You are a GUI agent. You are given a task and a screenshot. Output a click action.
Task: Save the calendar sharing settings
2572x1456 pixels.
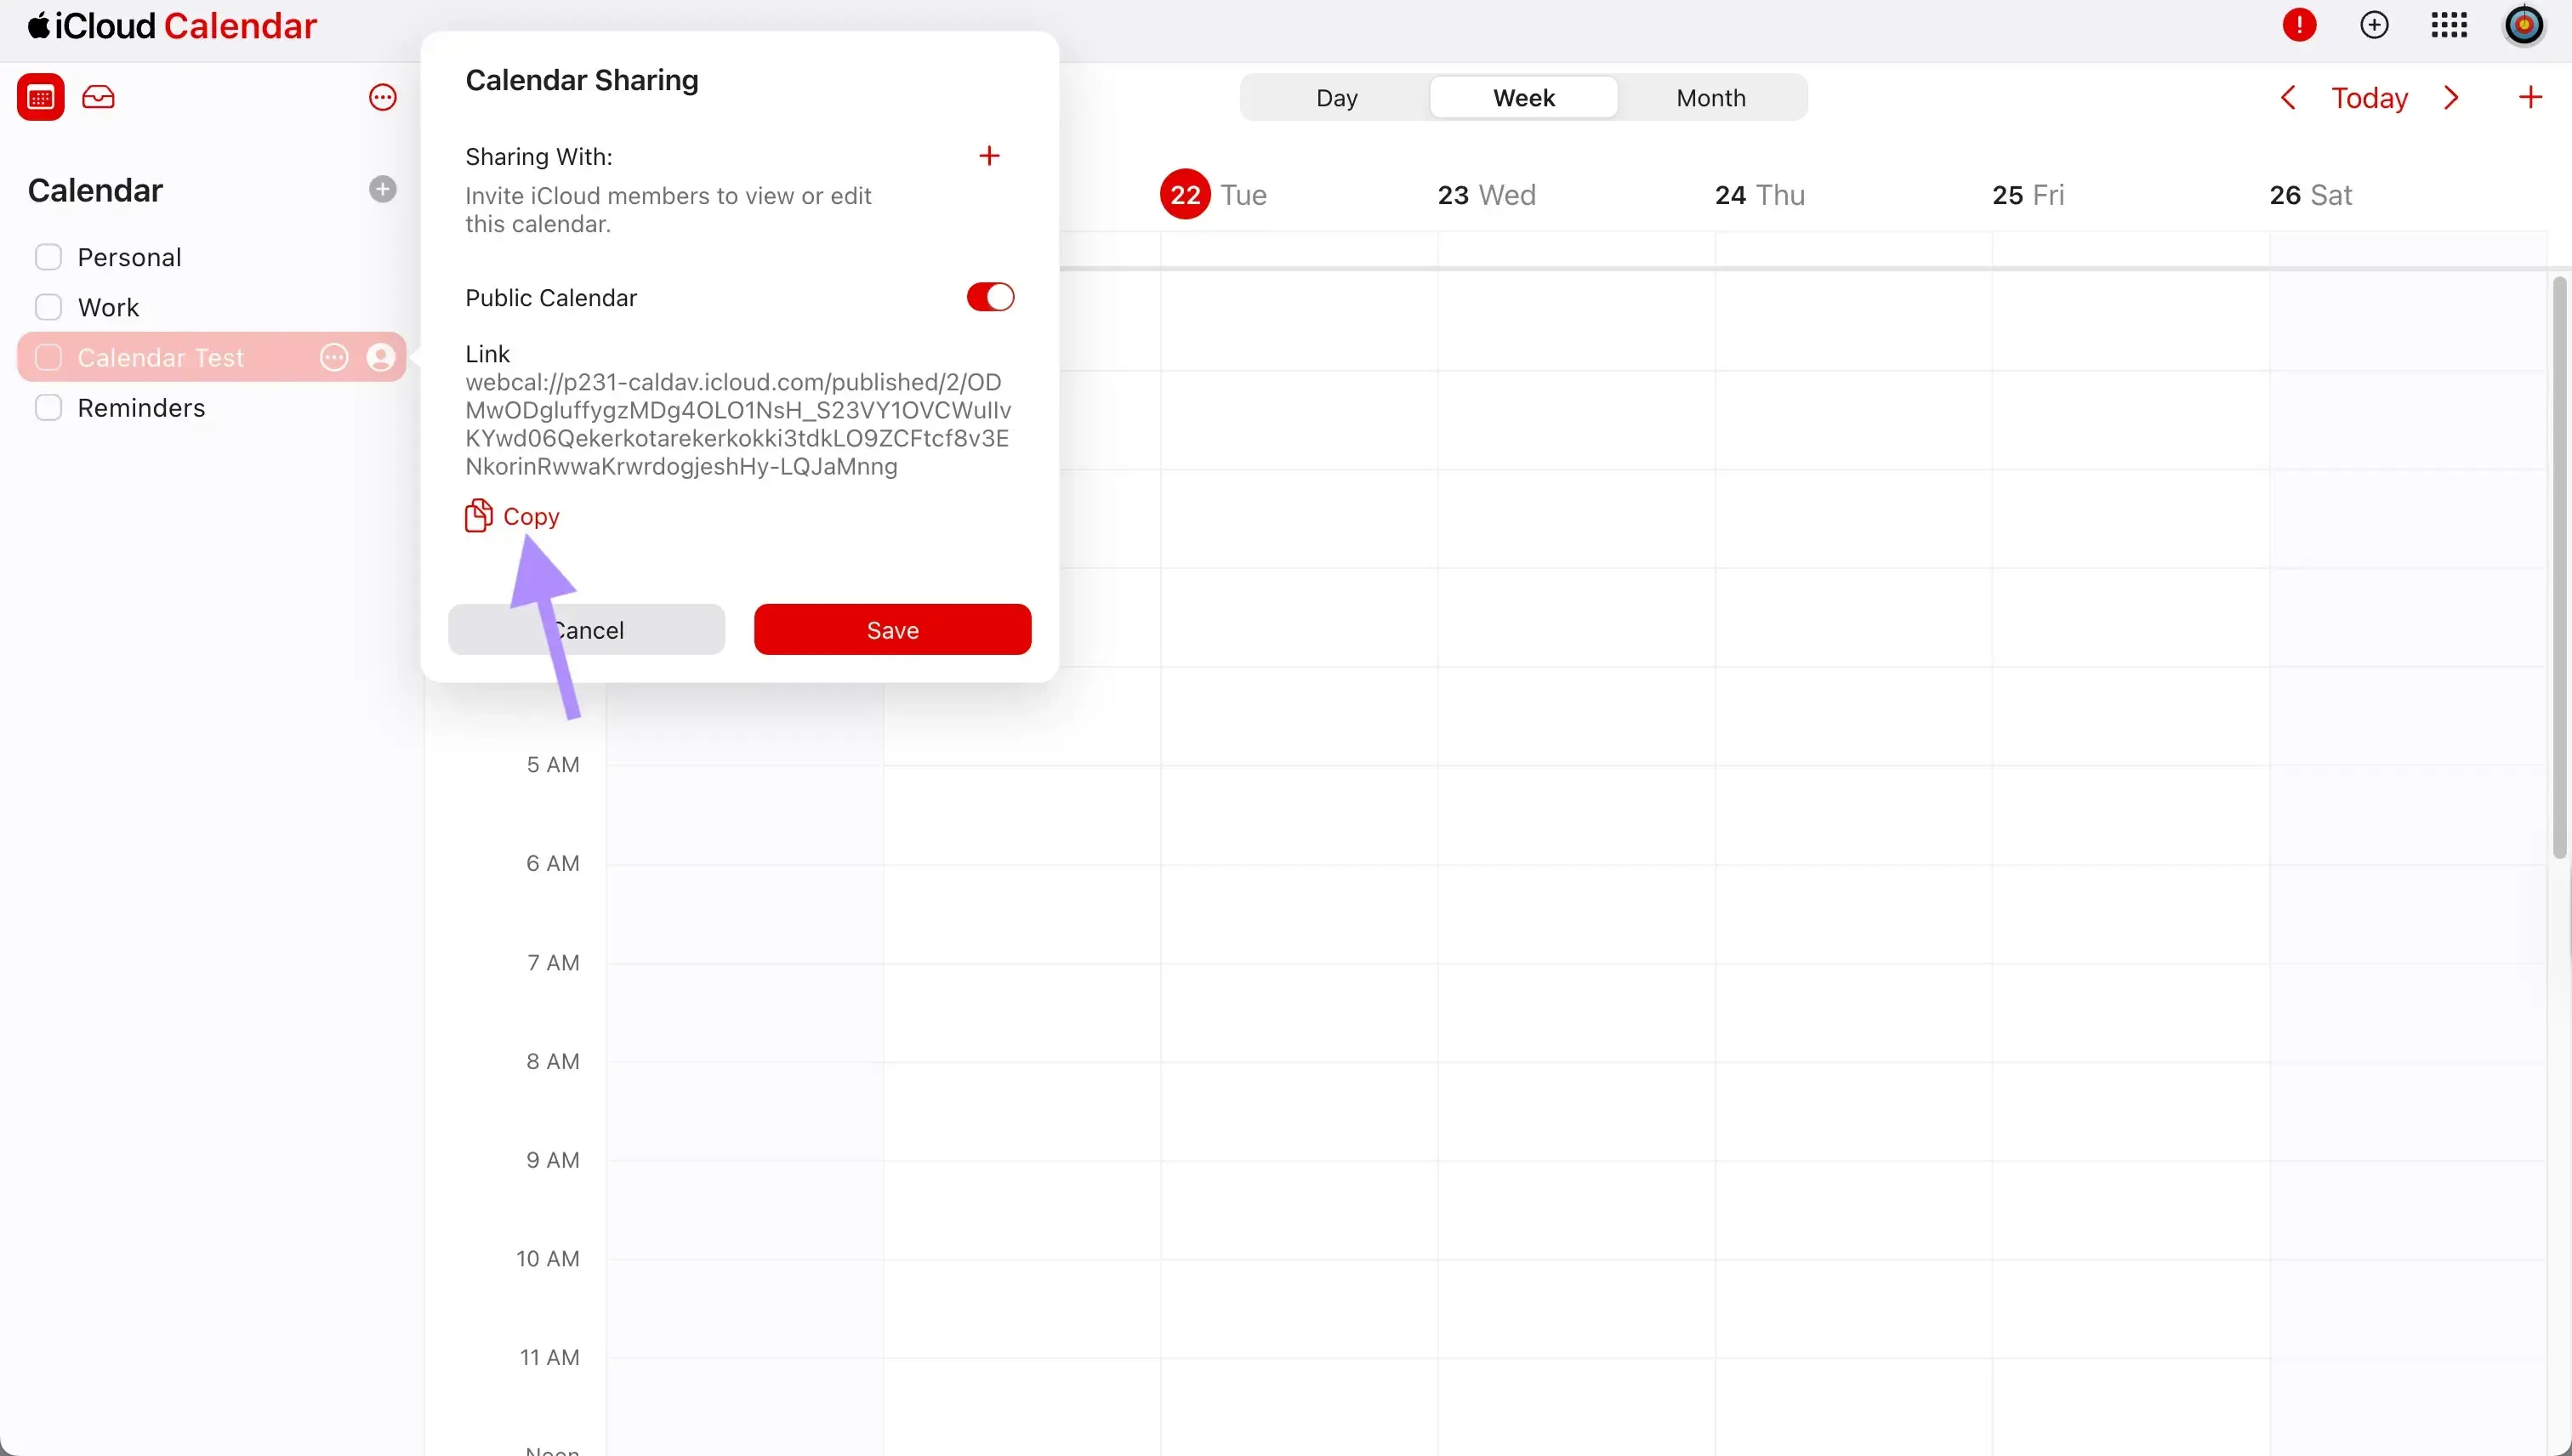[892, 629]
